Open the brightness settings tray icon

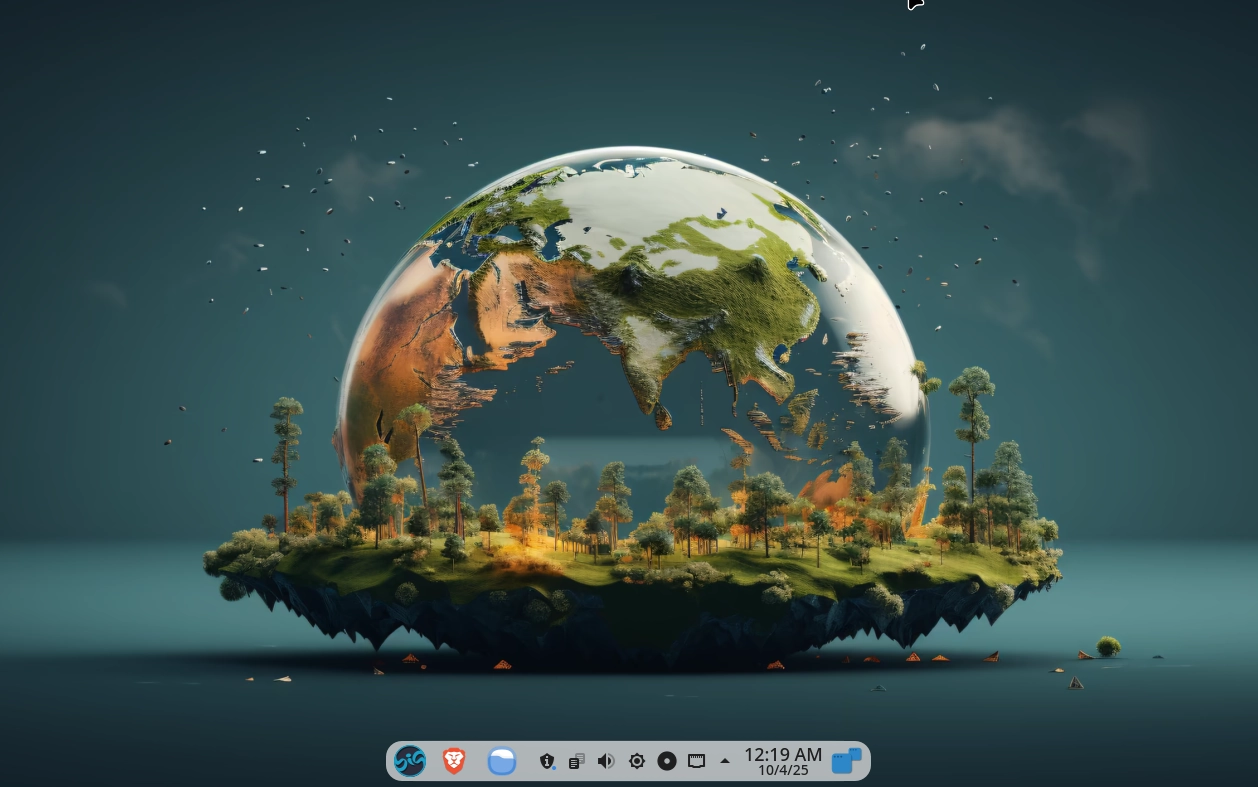click(637, 761)
